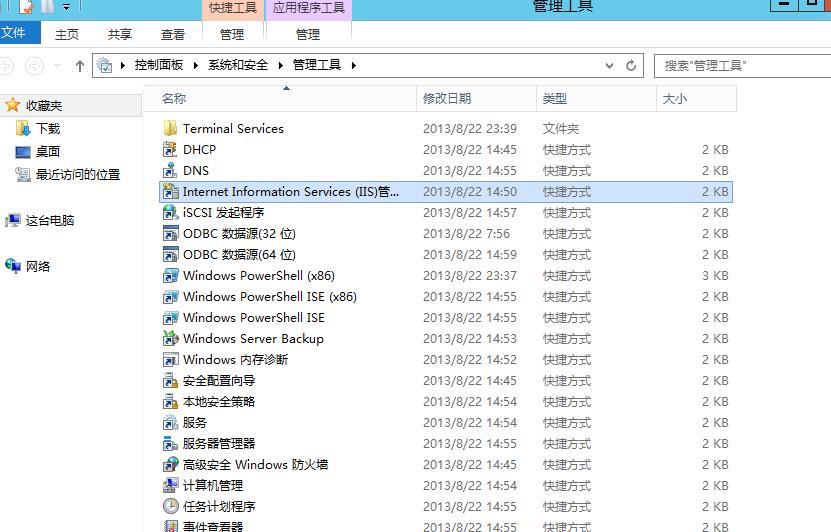Sort by the 大小 column header

pos(696,99)
